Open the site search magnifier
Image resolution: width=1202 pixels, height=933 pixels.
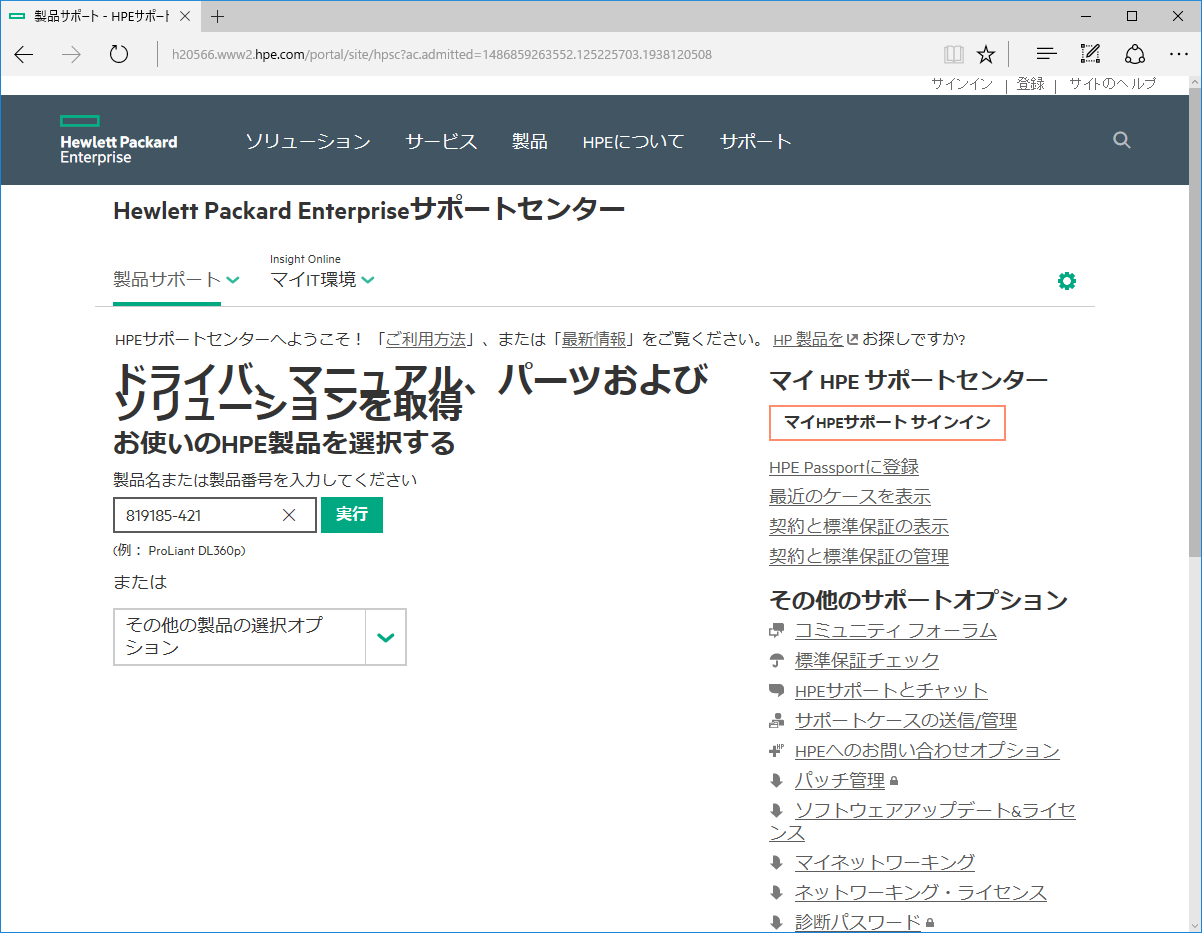pyautogui.click(x=1122, y=140)
